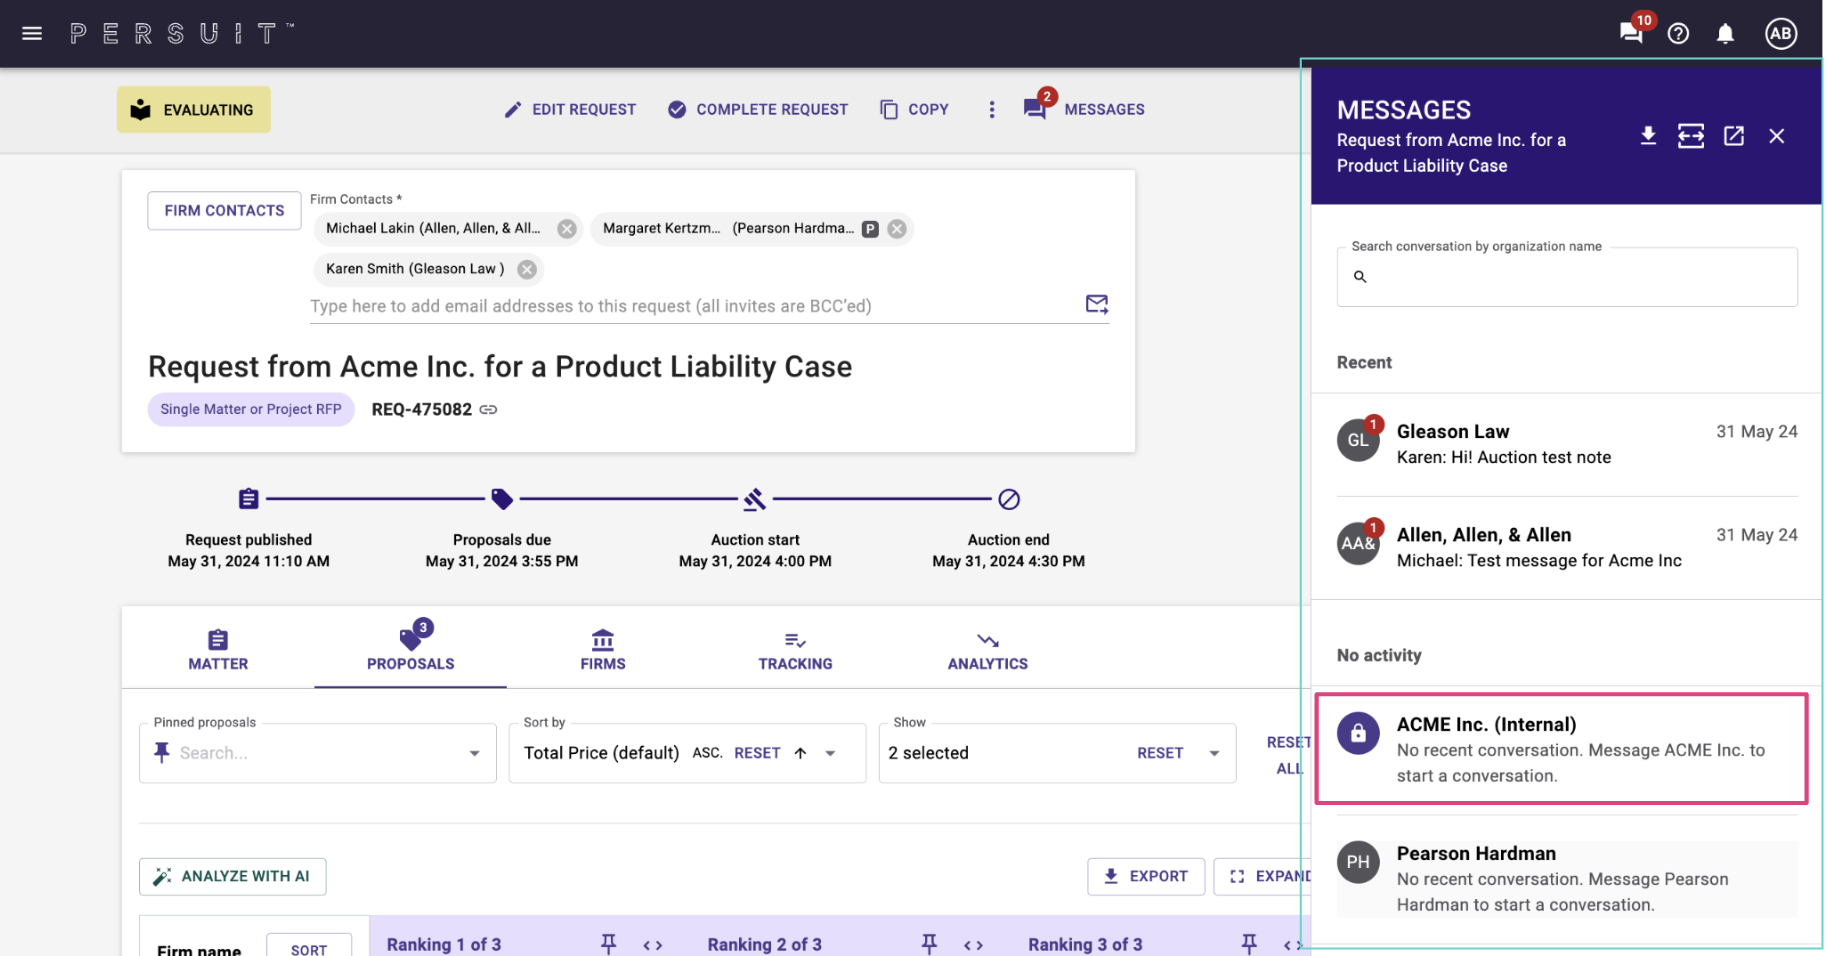This screenshot has width=1826, height=956.
Task: Download messages from the Messages panel
Action: [1648, 136]
